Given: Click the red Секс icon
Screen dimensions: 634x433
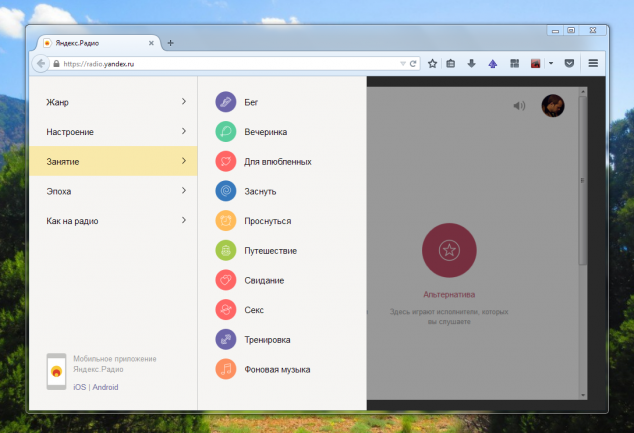Looking at the screenshot, I should [226, 310].
